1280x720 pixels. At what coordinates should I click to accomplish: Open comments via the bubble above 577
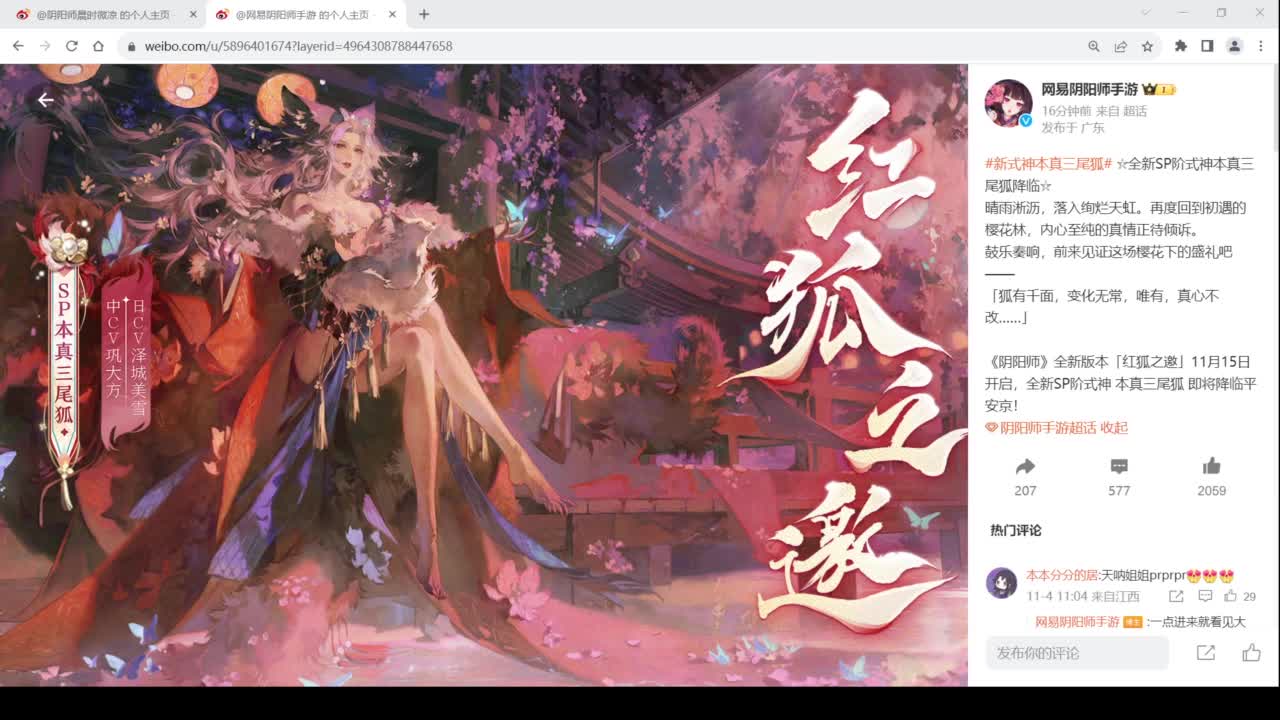pos(1119,466)
